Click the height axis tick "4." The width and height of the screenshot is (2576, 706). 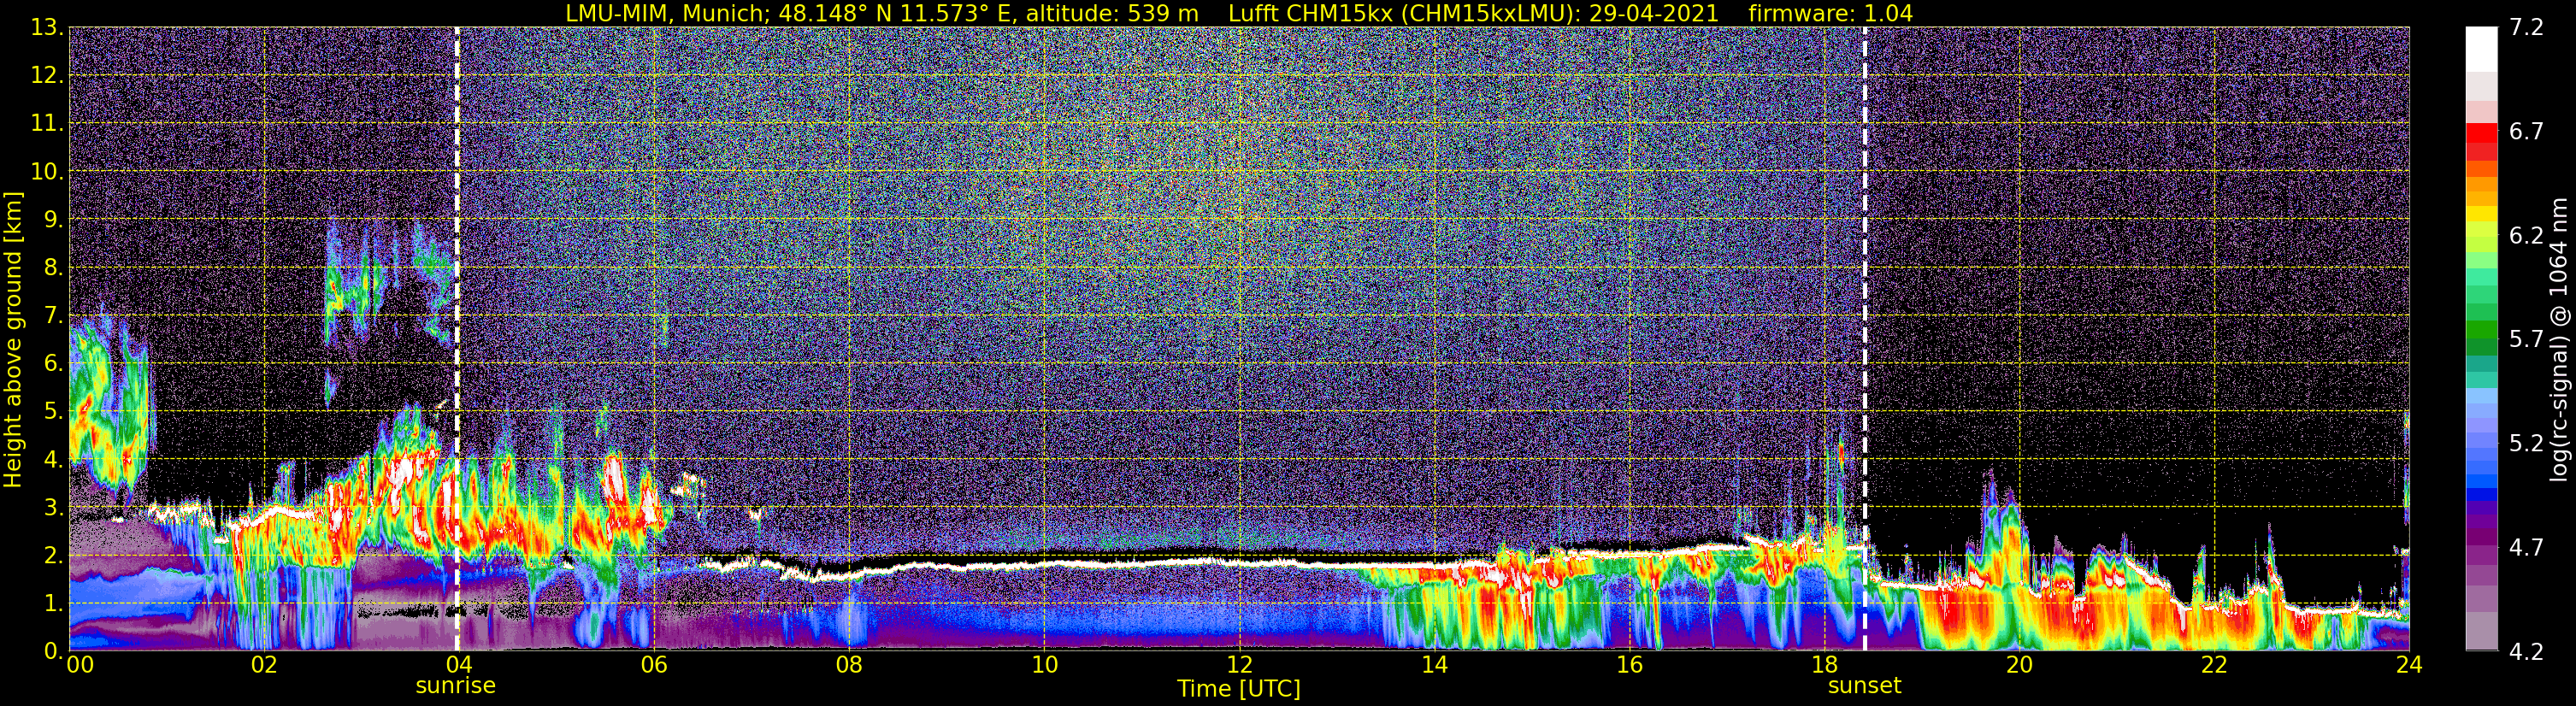pos(53,460)
